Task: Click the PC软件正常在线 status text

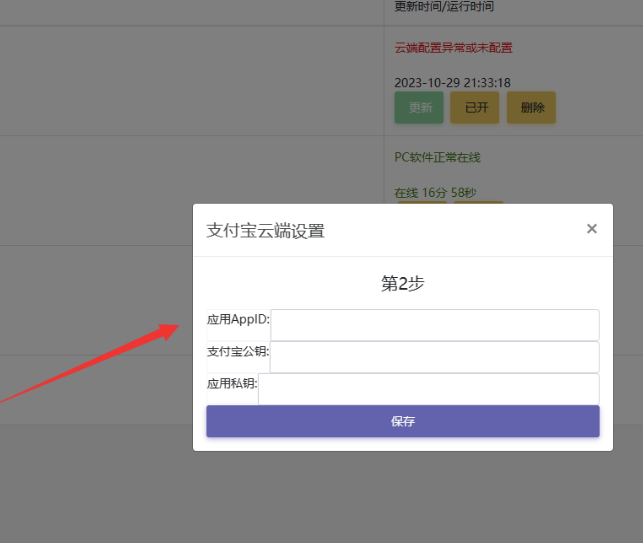Action: [x=437, y=157]
